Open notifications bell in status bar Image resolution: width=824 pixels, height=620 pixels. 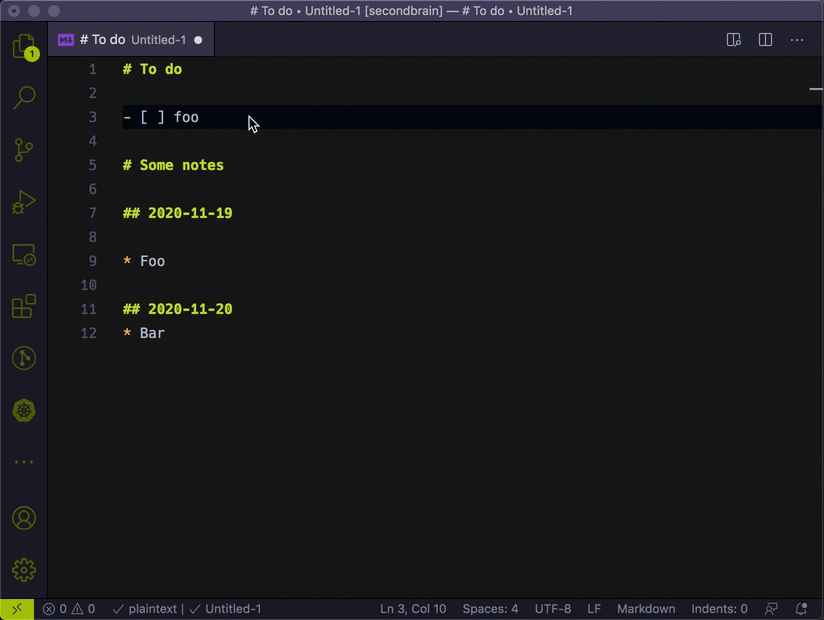click(801, 609)
